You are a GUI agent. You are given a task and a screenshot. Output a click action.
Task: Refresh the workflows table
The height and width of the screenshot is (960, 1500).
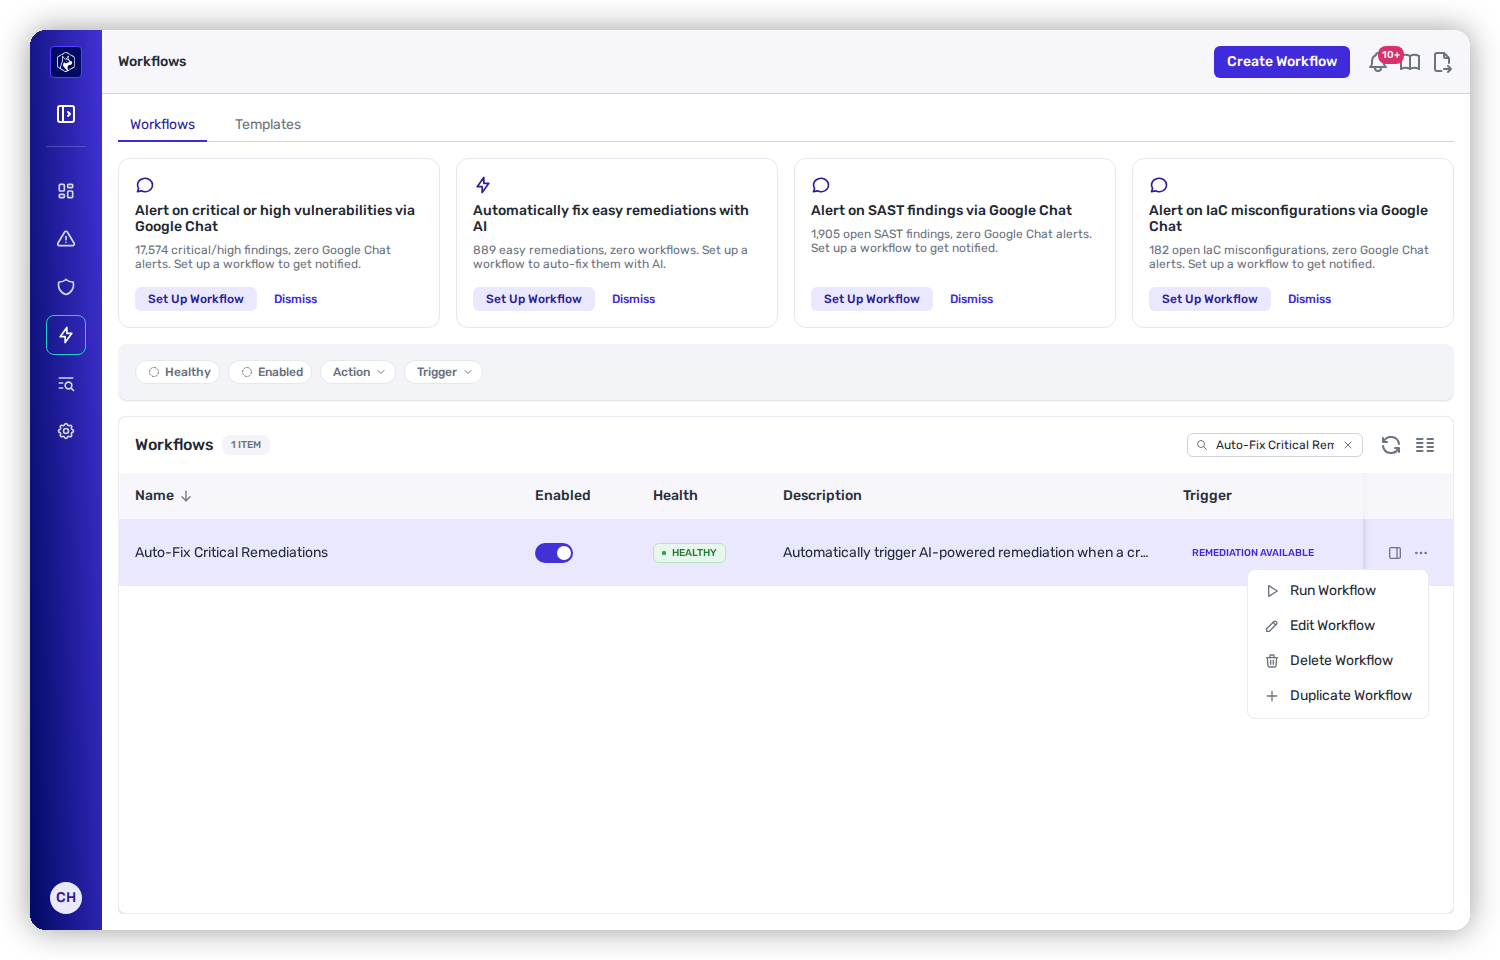[1391, 445]
